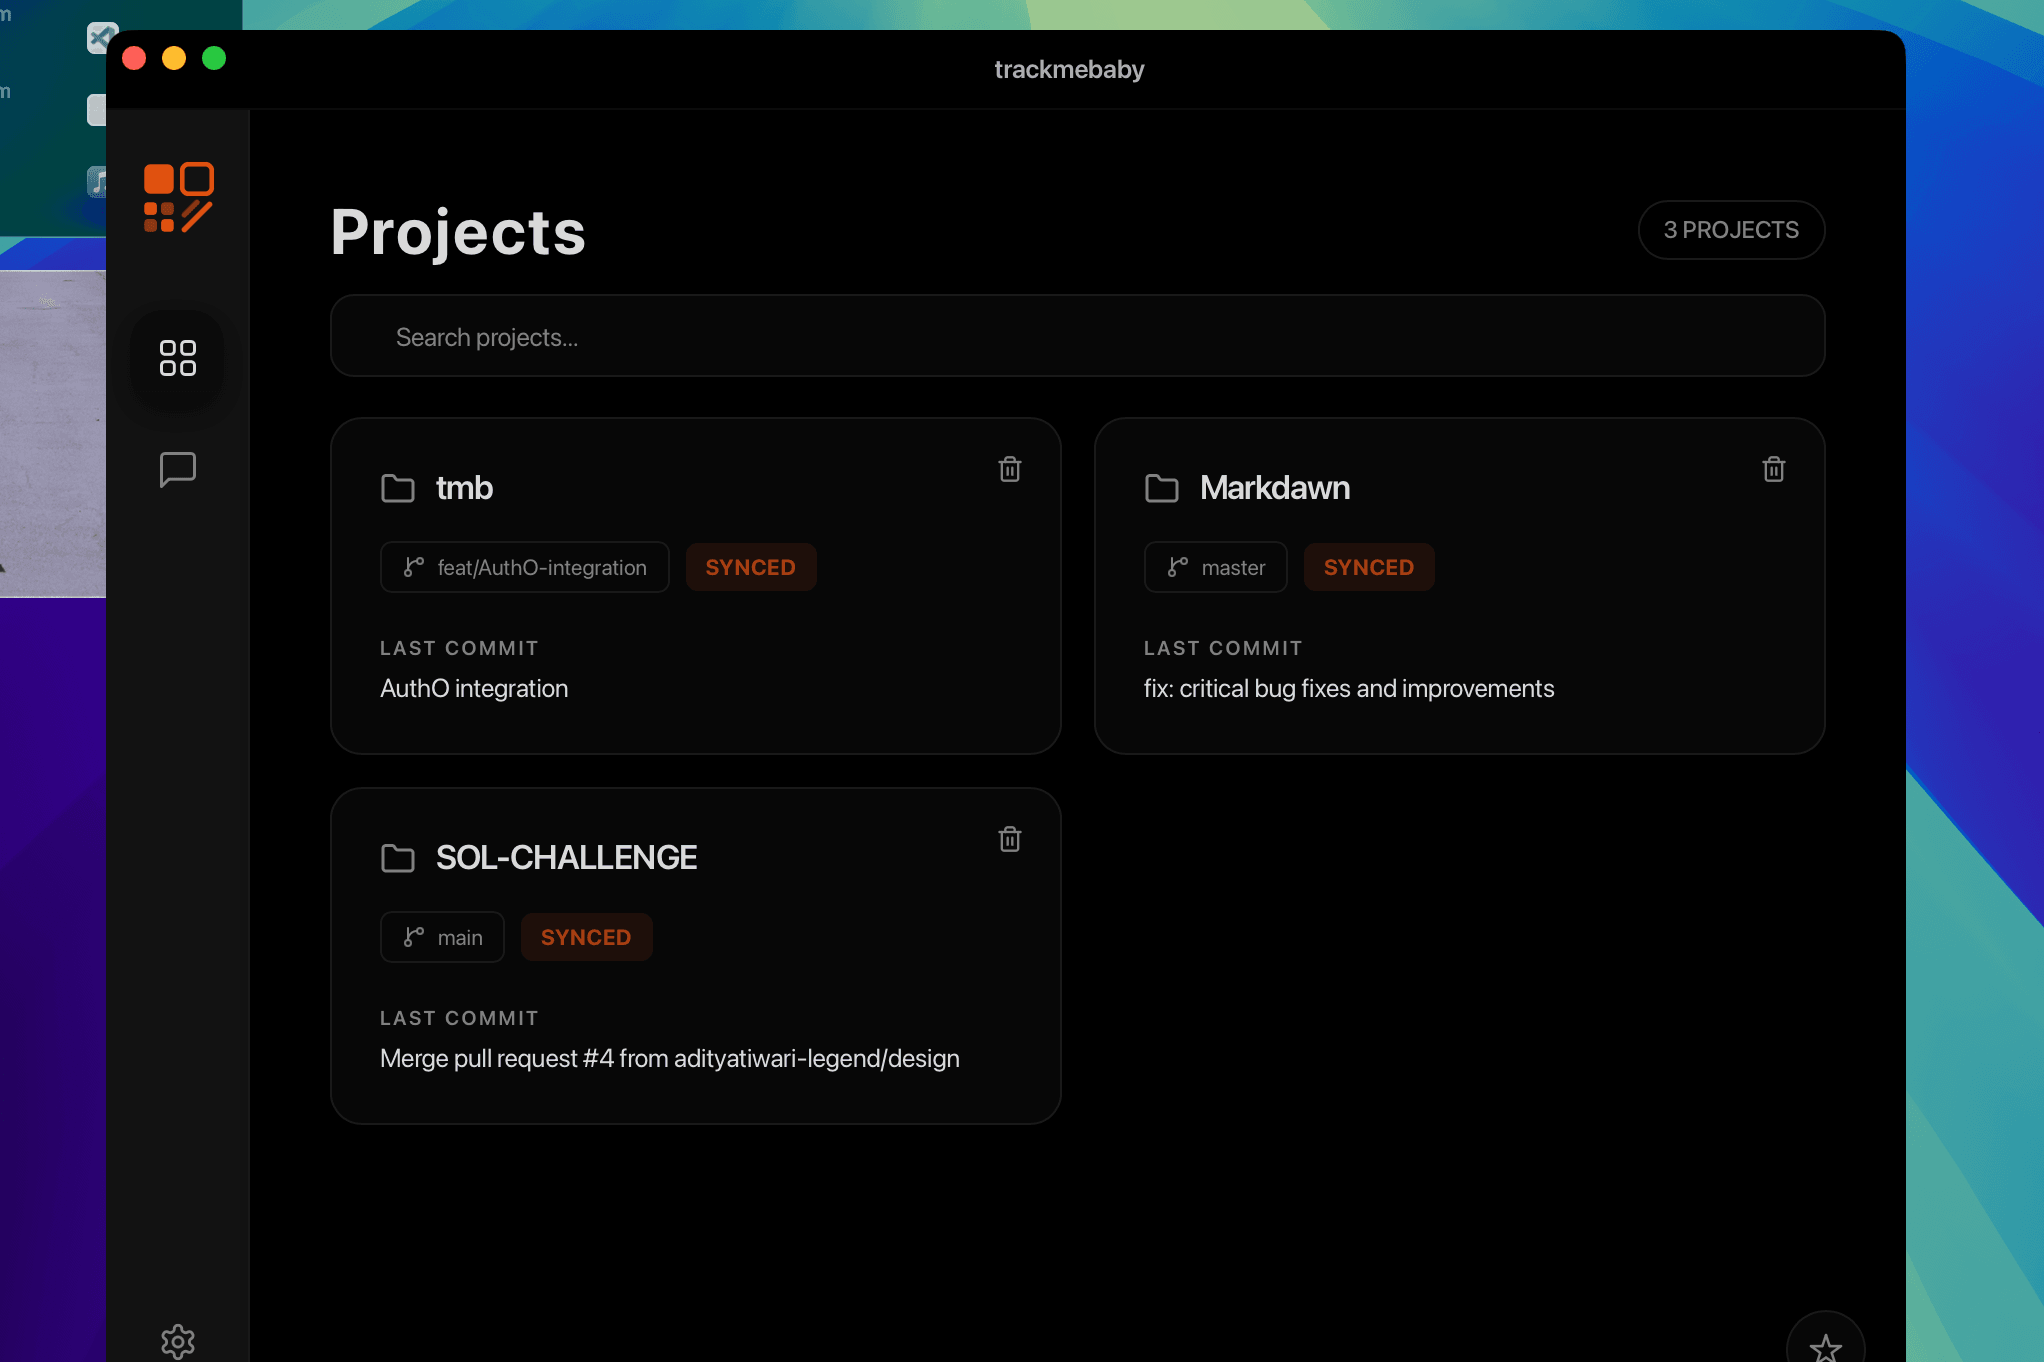Click the 3 PROJECTS count badge
2044x1362 pixels.
pyautogui.click(x=1730, y=230)
